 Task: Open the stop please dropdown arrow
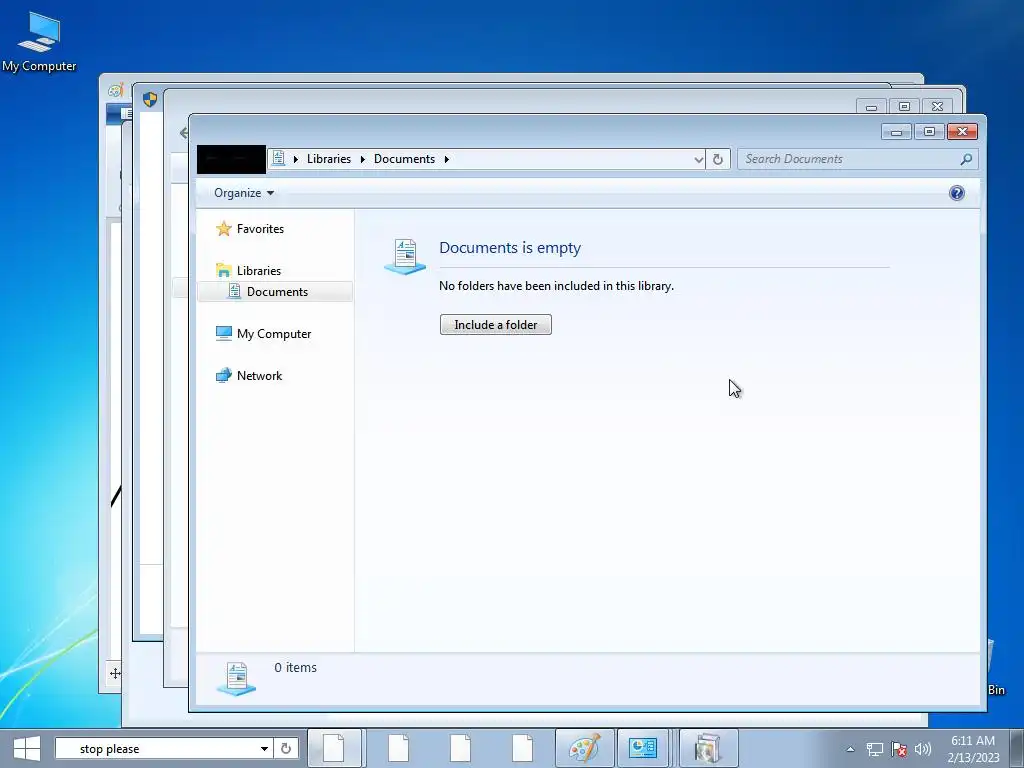click(x=264, y=748)
